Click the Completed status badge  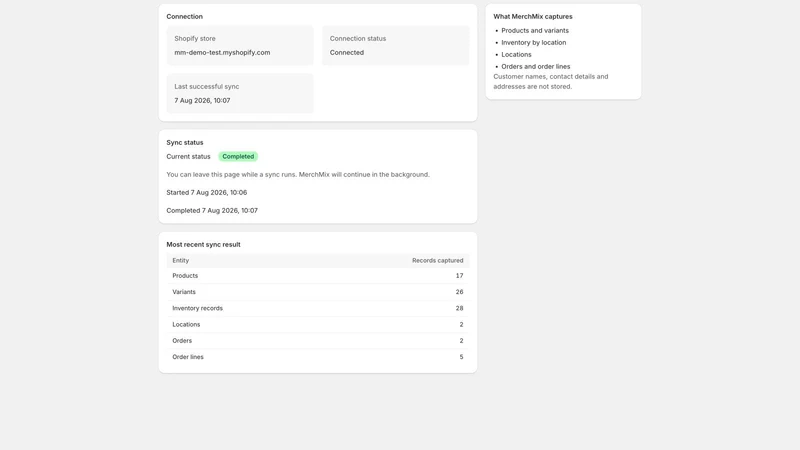tap(238, 157)
